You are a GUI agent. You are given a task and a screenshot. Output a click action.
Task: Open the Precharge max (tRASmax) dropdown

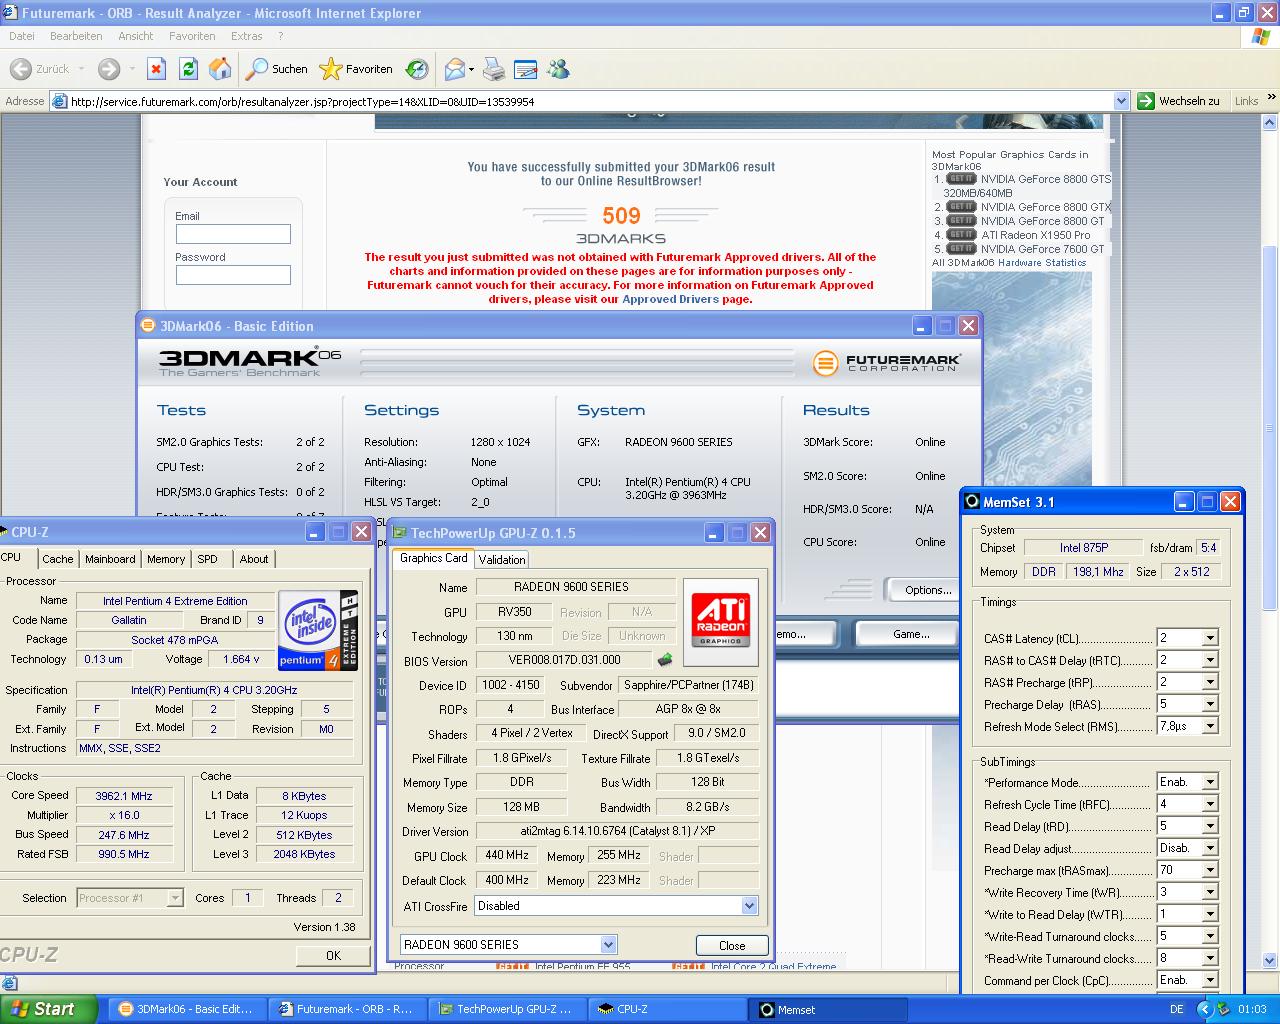[x=1209, y=870]
